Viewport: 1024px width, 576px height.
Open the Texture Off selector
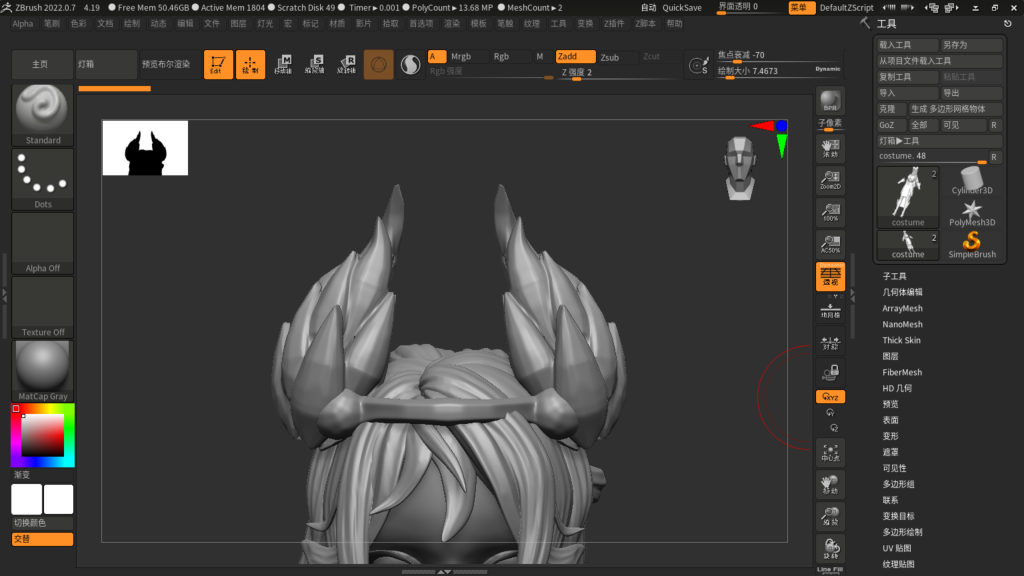pos(42,308)
